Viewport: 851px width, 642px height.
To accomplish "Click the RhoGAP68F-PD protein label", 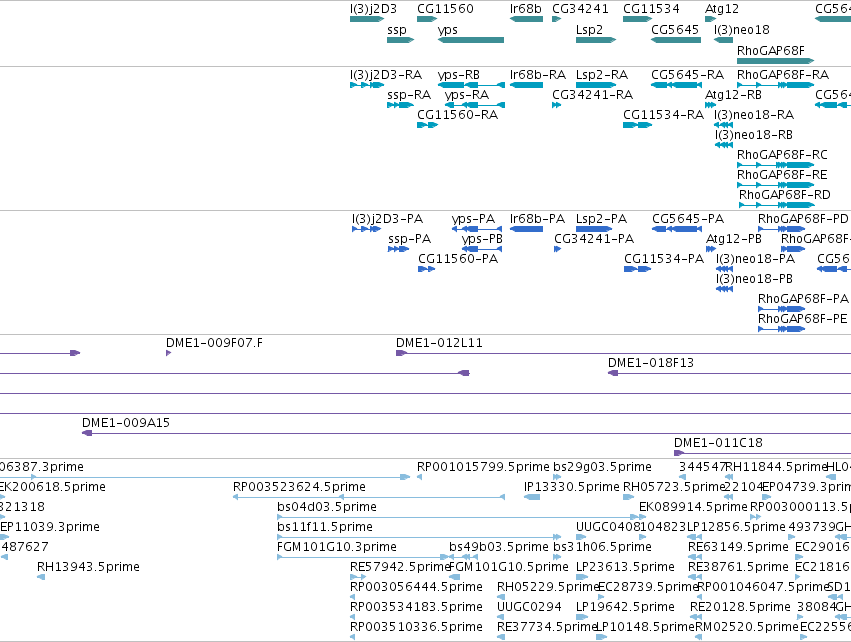I will pyautogui.click(x=803, y=219).
